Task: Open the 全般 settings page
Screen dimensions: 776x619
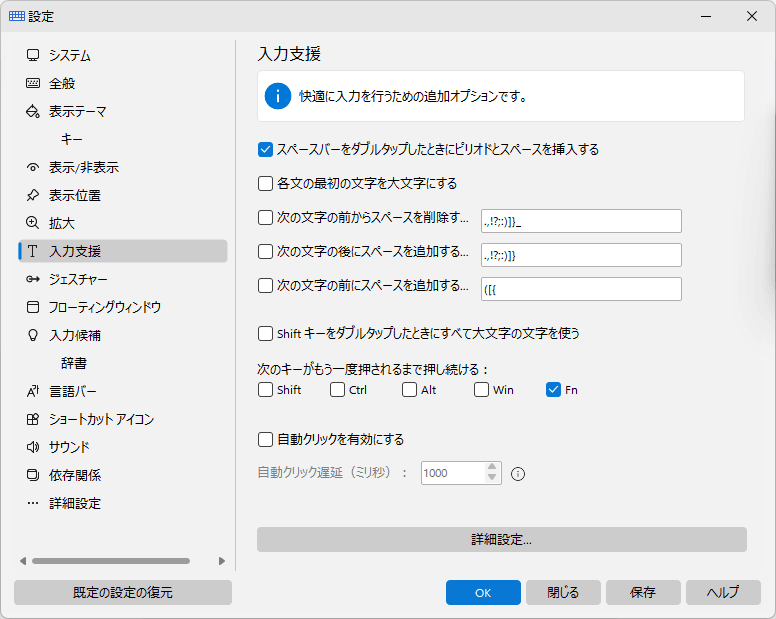Action: [x=123, y=83]
